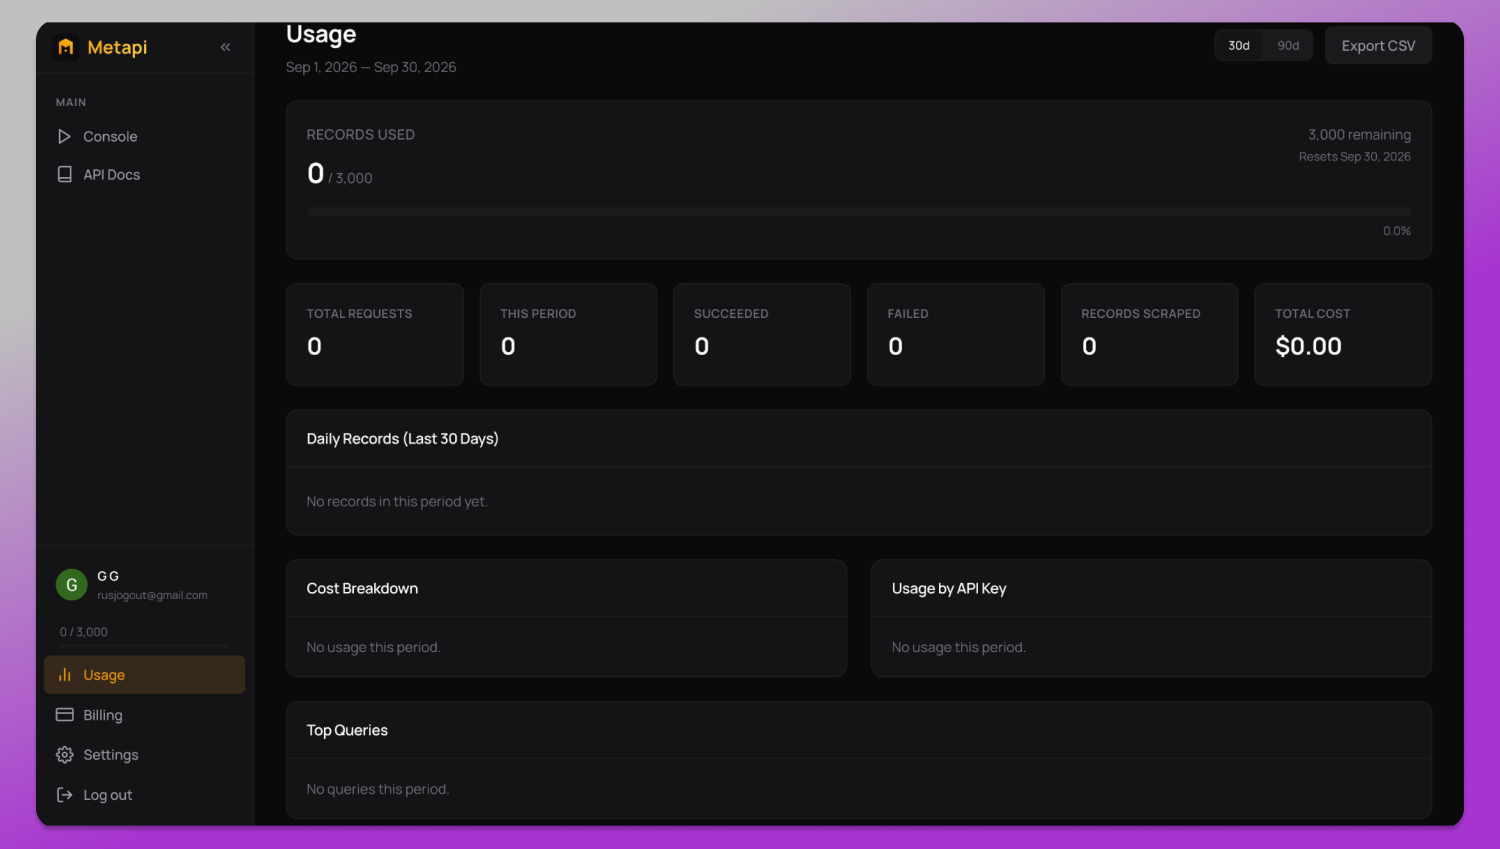Click the sidebar 0 / 3,000 quota bar

point(144,646)
